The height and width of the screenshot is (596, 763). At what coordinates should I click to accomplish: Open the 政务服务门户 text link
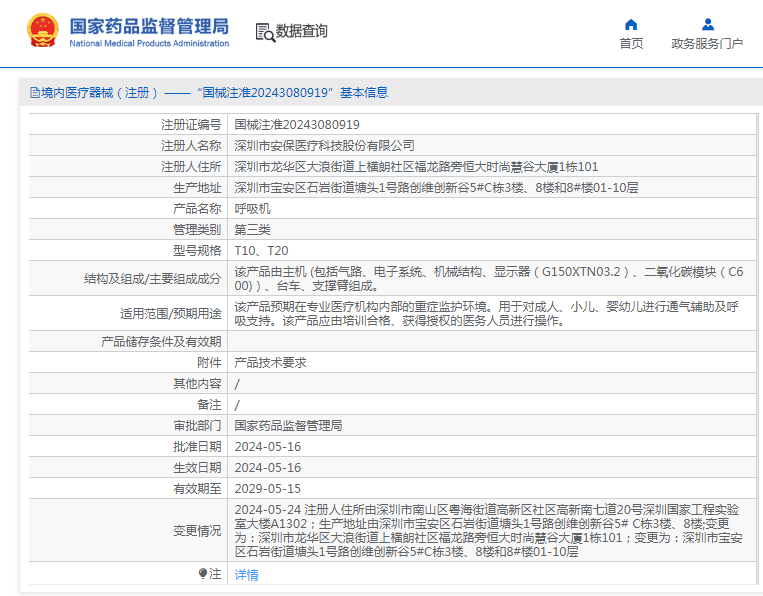707,44
